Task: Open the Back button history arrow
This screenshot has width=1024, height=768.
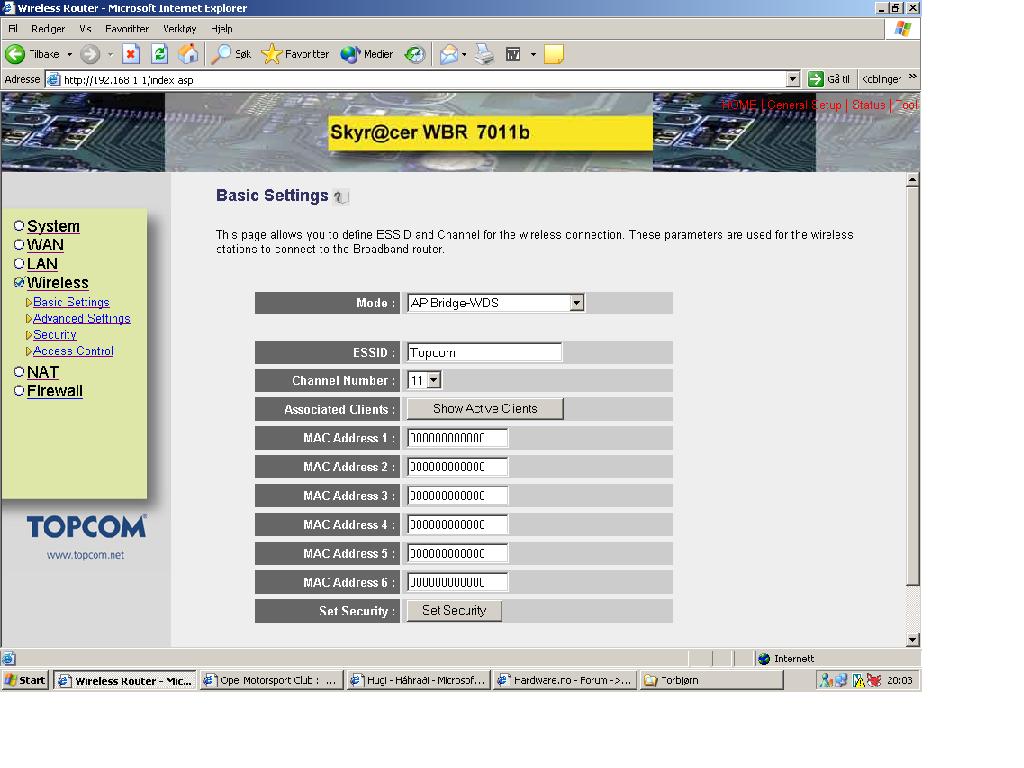Action: click(x=69, y=54)
